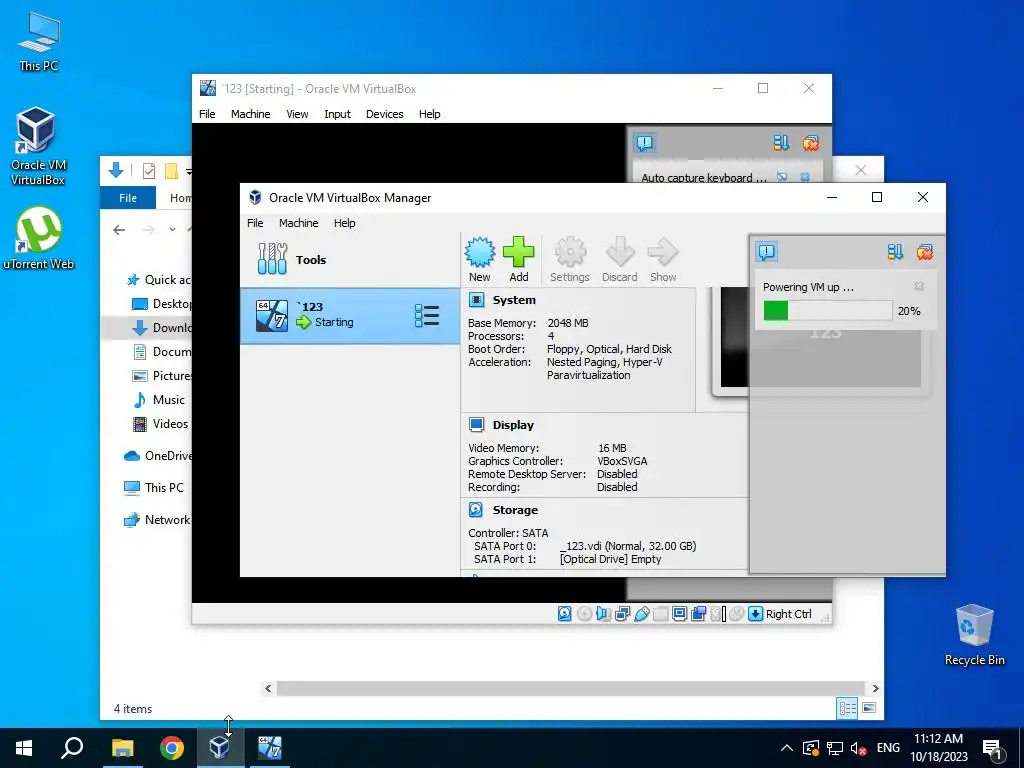Cancel the Powering VM up progress
Viewport: 1024px width, 768px height.
coord(919,286)
